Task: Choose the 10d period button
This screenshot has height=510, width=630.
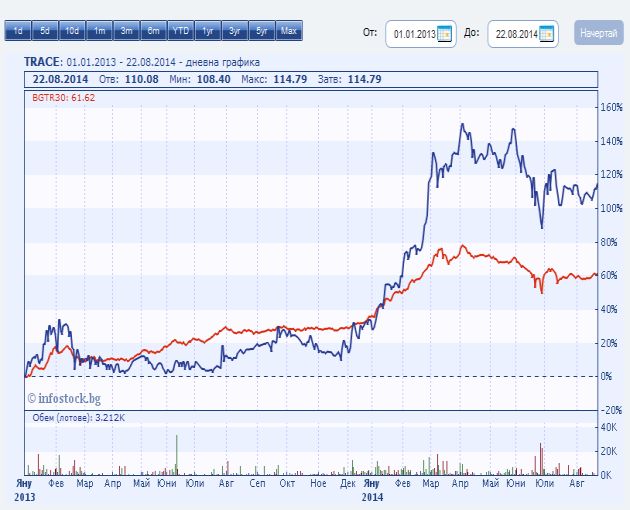Action: (72, 31)
